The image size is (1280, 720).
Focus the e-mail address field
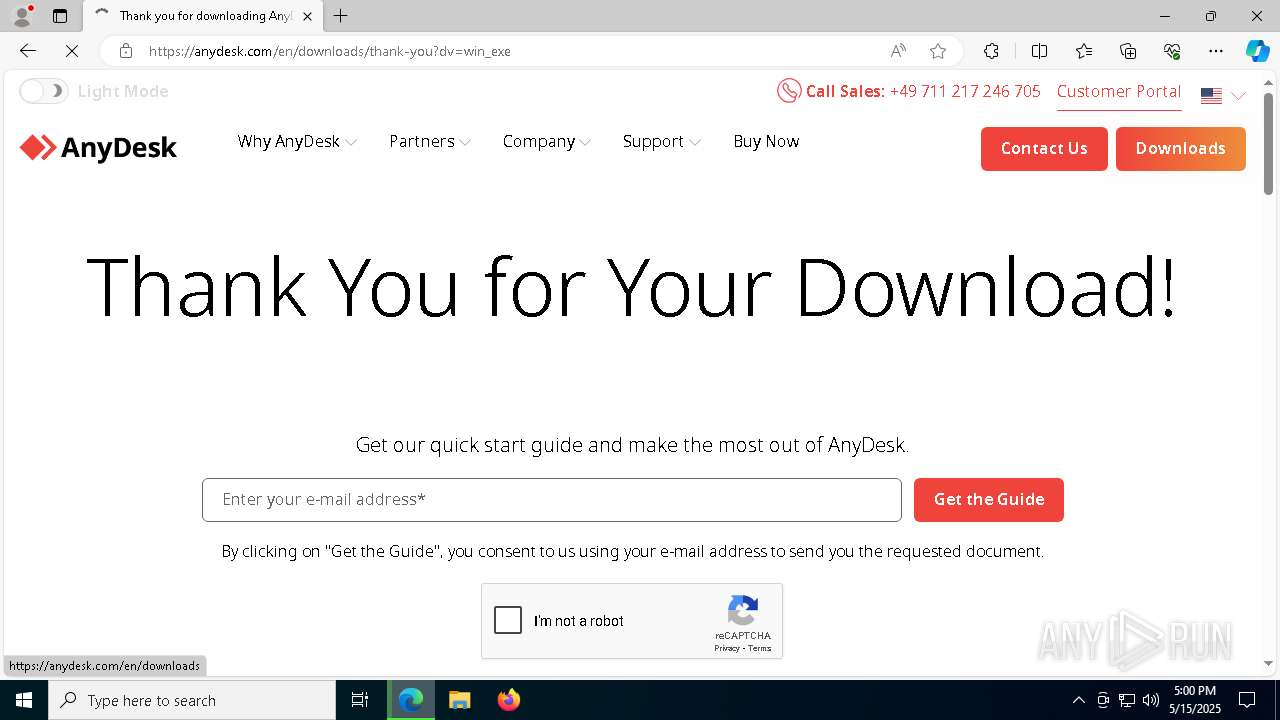click(x=552, y=500)
